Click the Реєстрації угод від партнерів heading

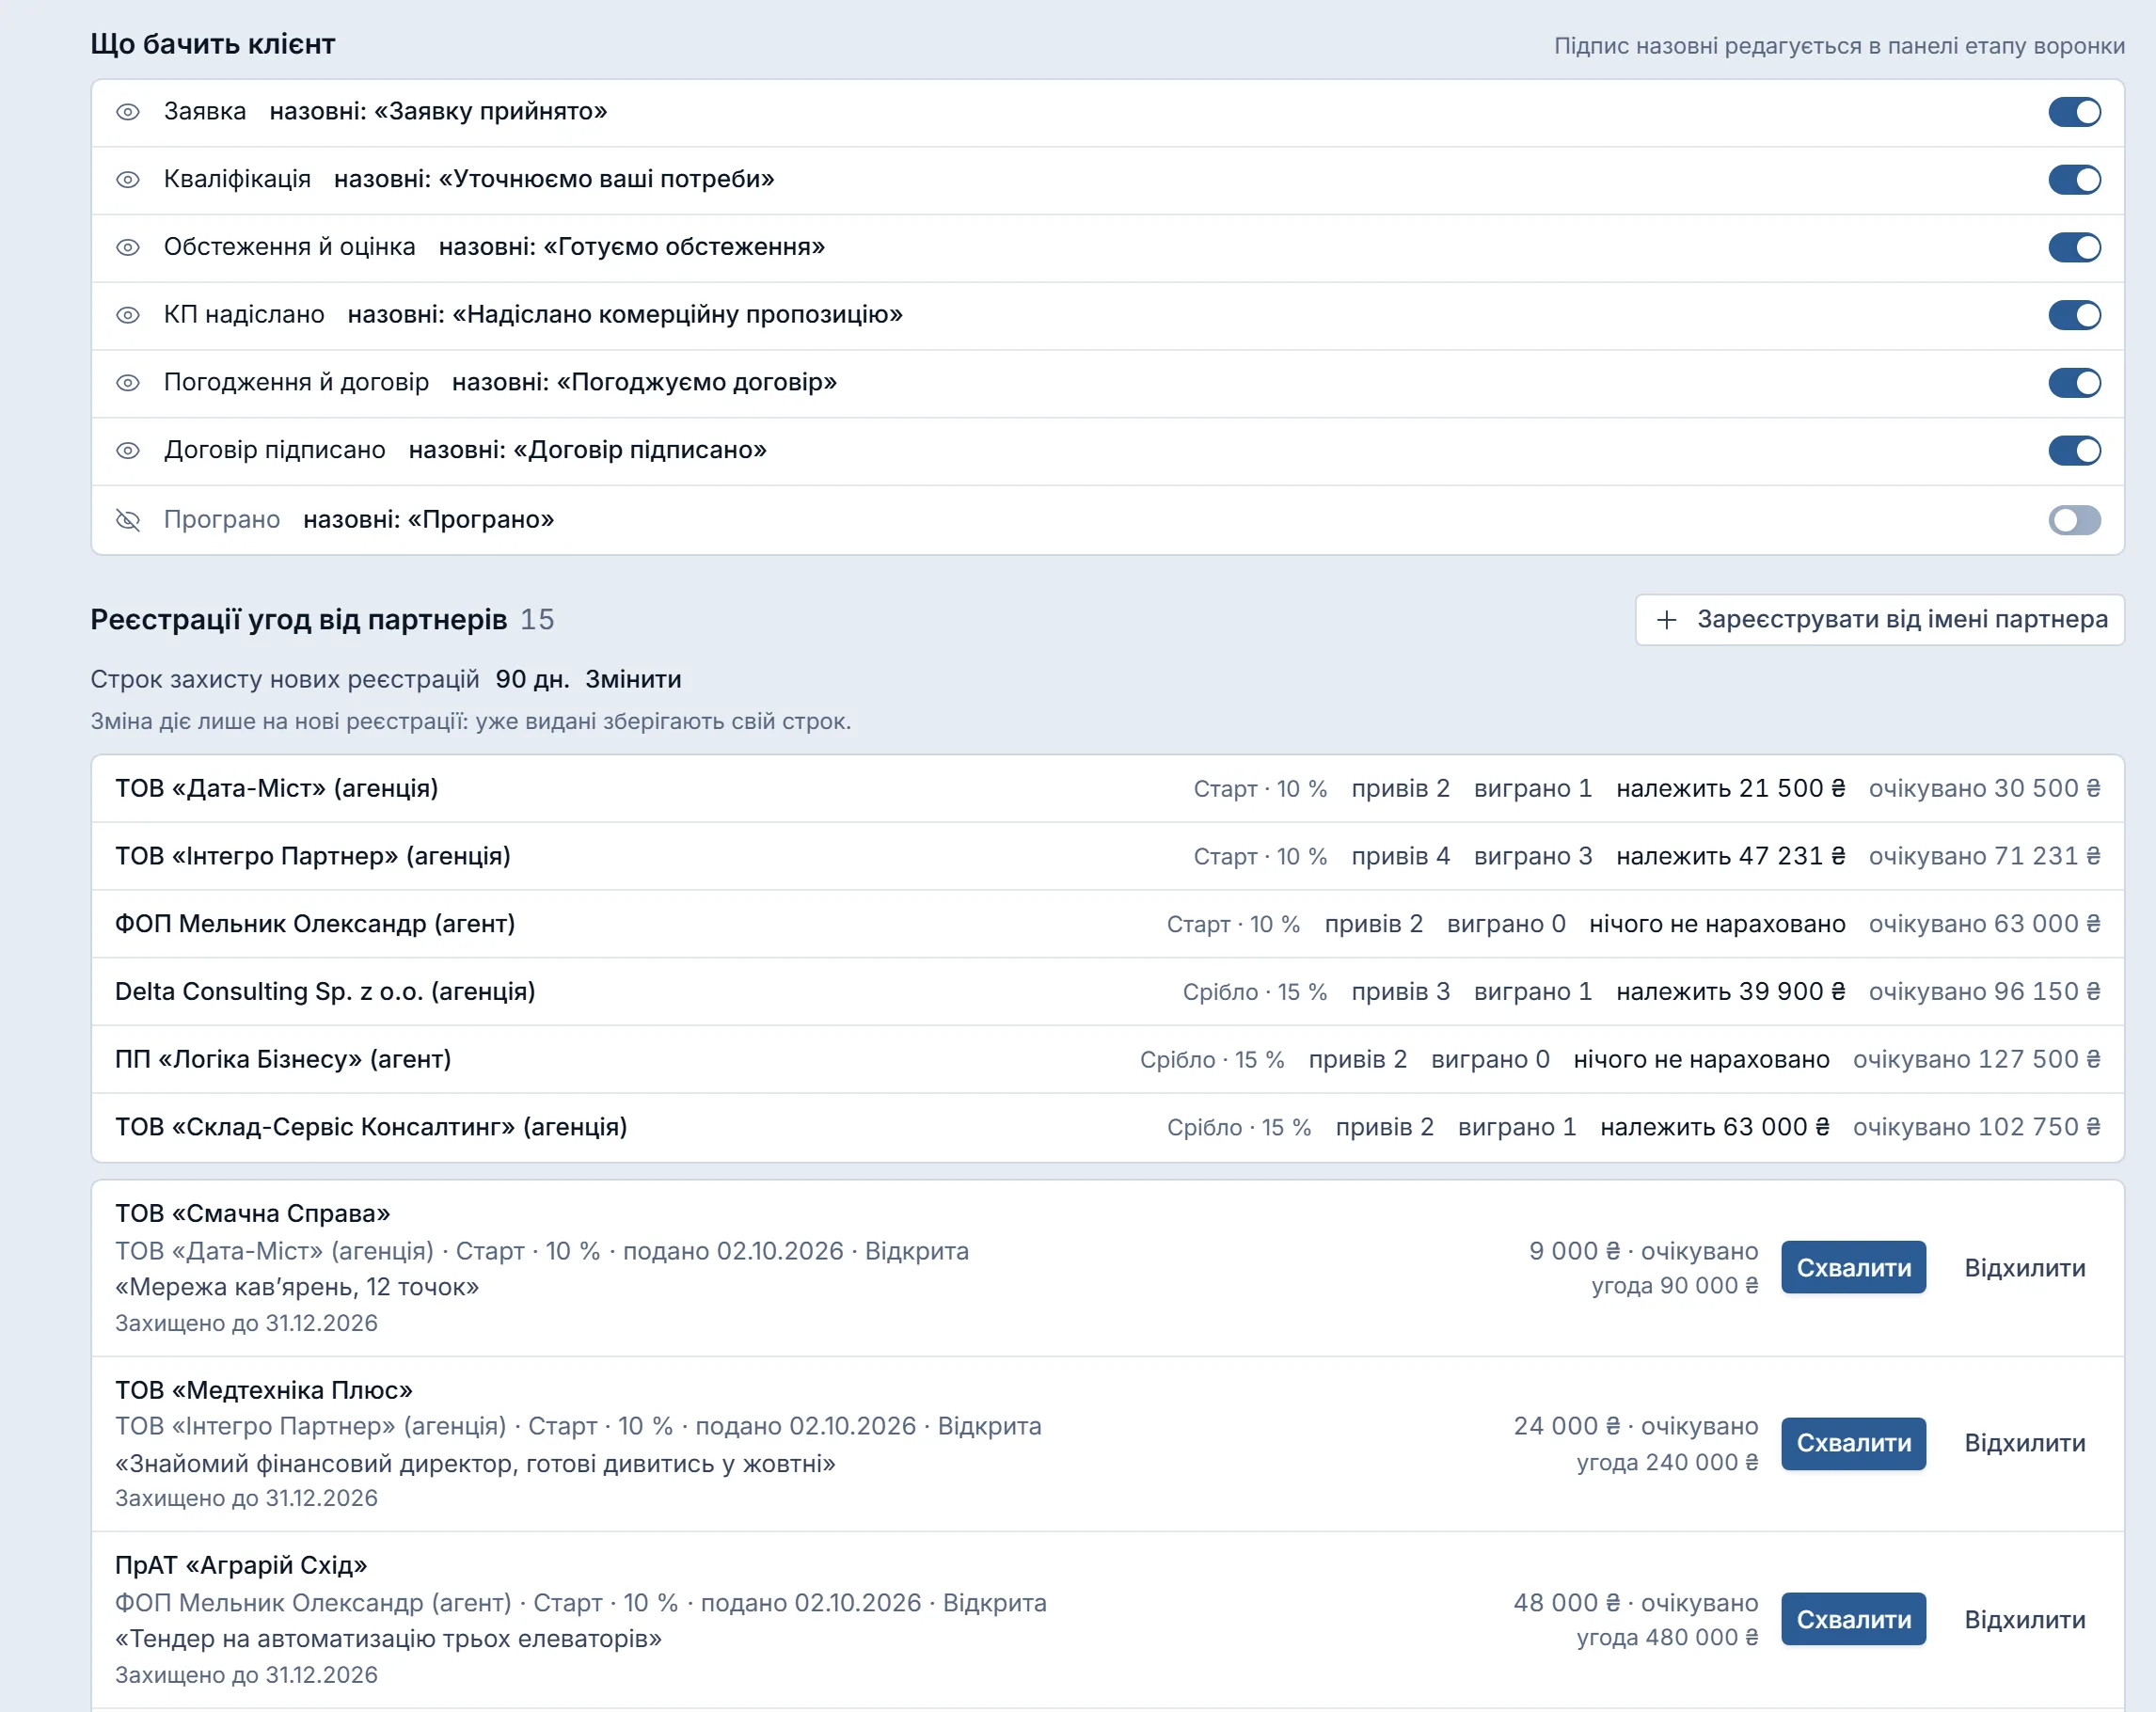click(x=299, y=620)
